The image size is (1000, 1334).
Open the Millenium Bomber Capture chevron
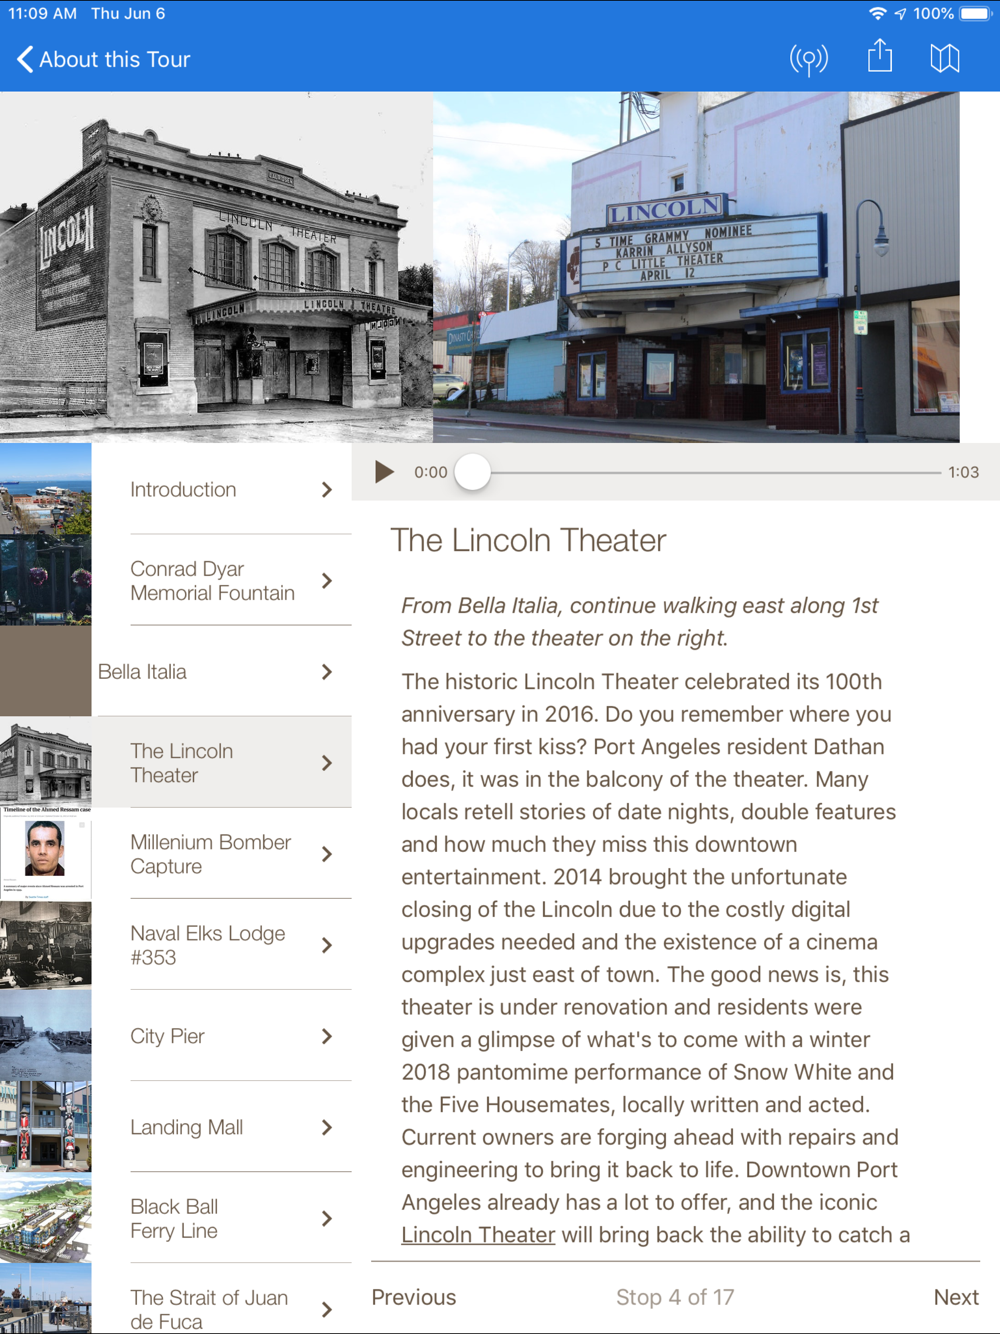tap(327, 854)
